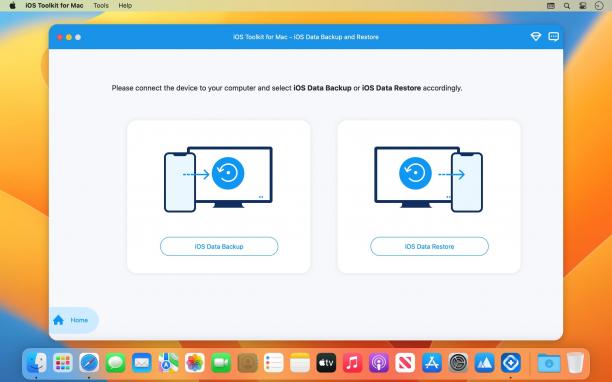This screenshot has height=382, width=612.
Task: Open the Help menu
Action: coord(125,5)
